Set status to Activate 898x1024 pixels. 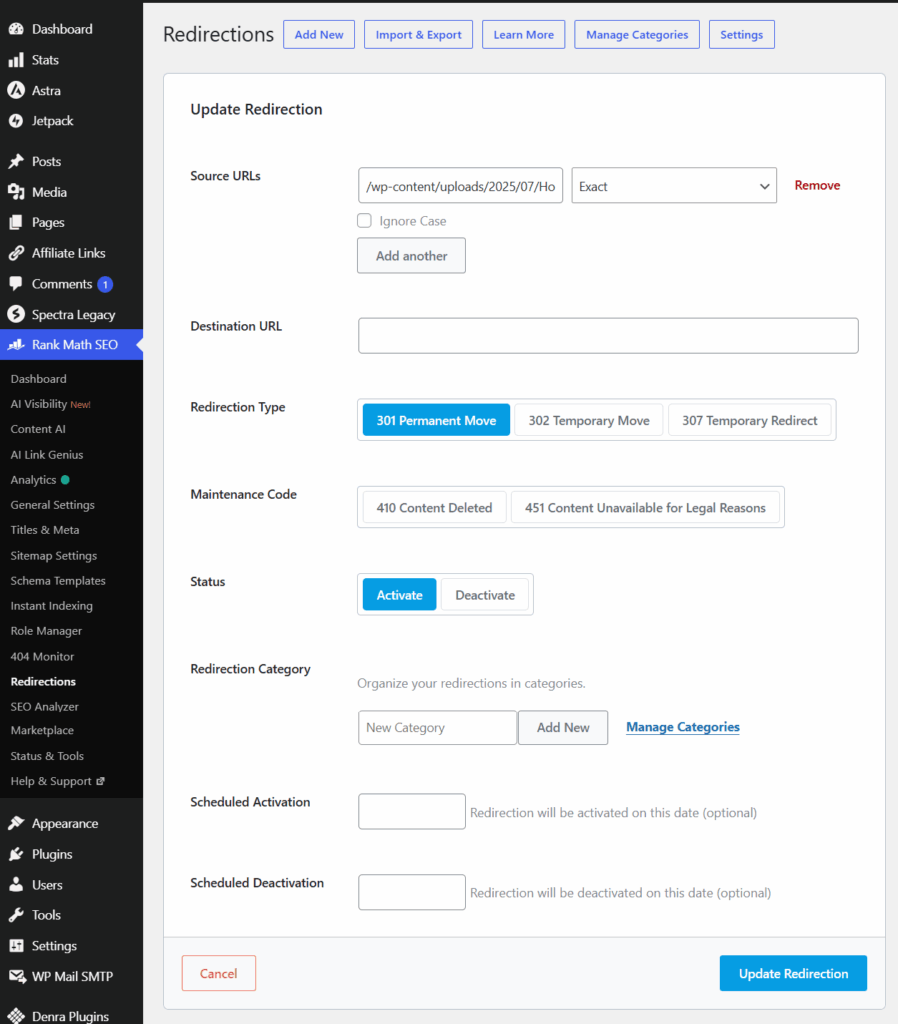[x=400, y=594]
